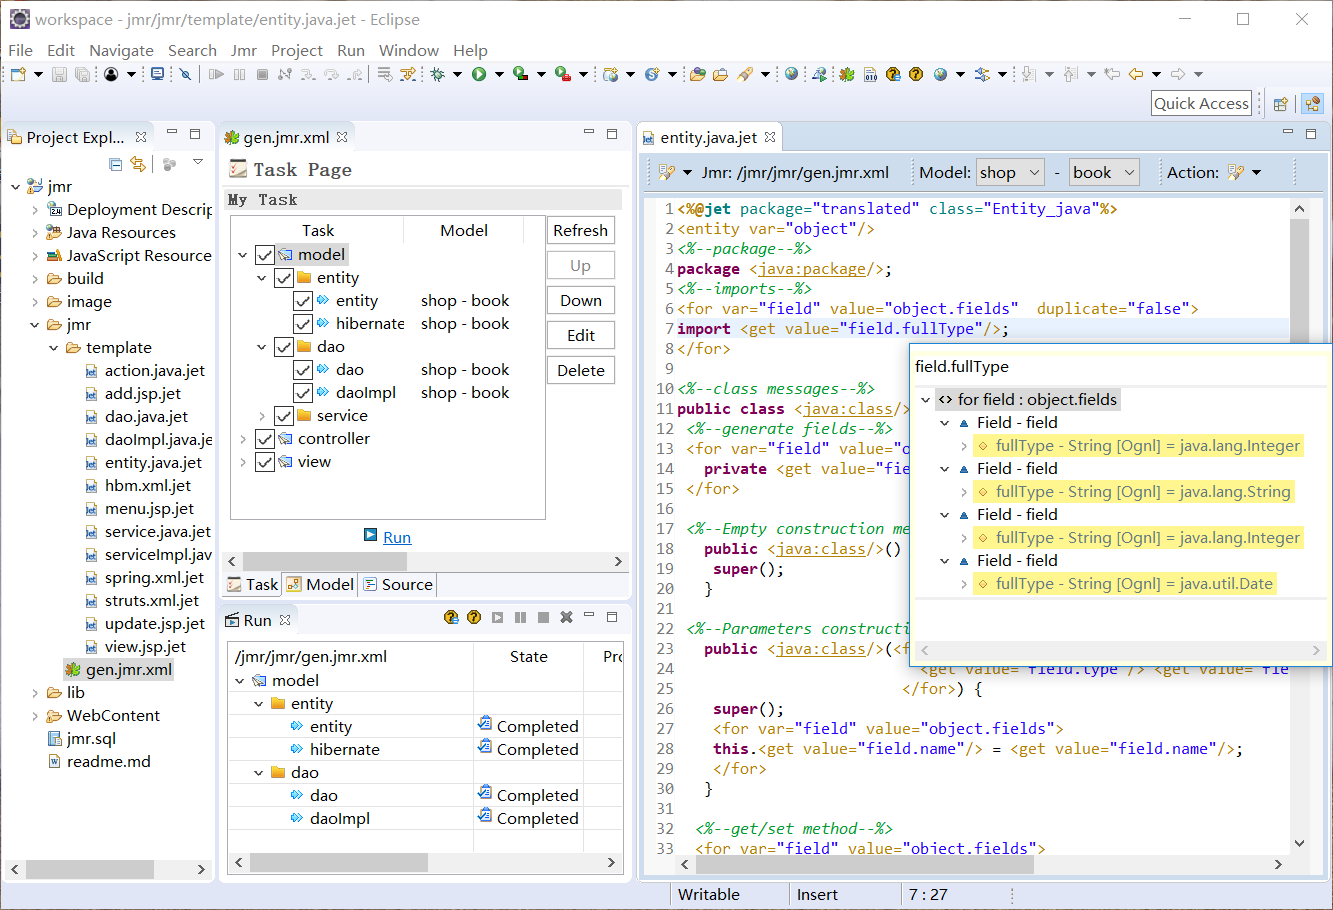
Task: Suspend execution using the pause icon
Action: point(520,619)
